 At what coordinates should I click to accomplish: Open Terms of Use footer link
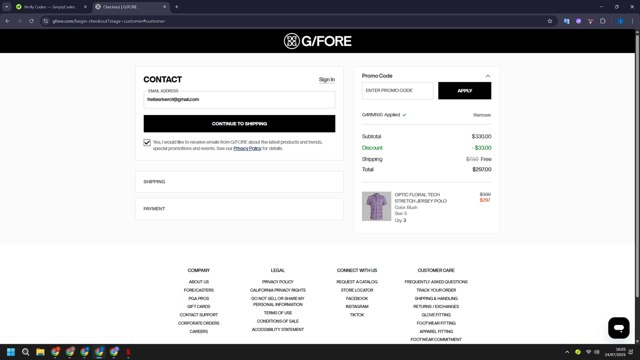coord(278,313)
